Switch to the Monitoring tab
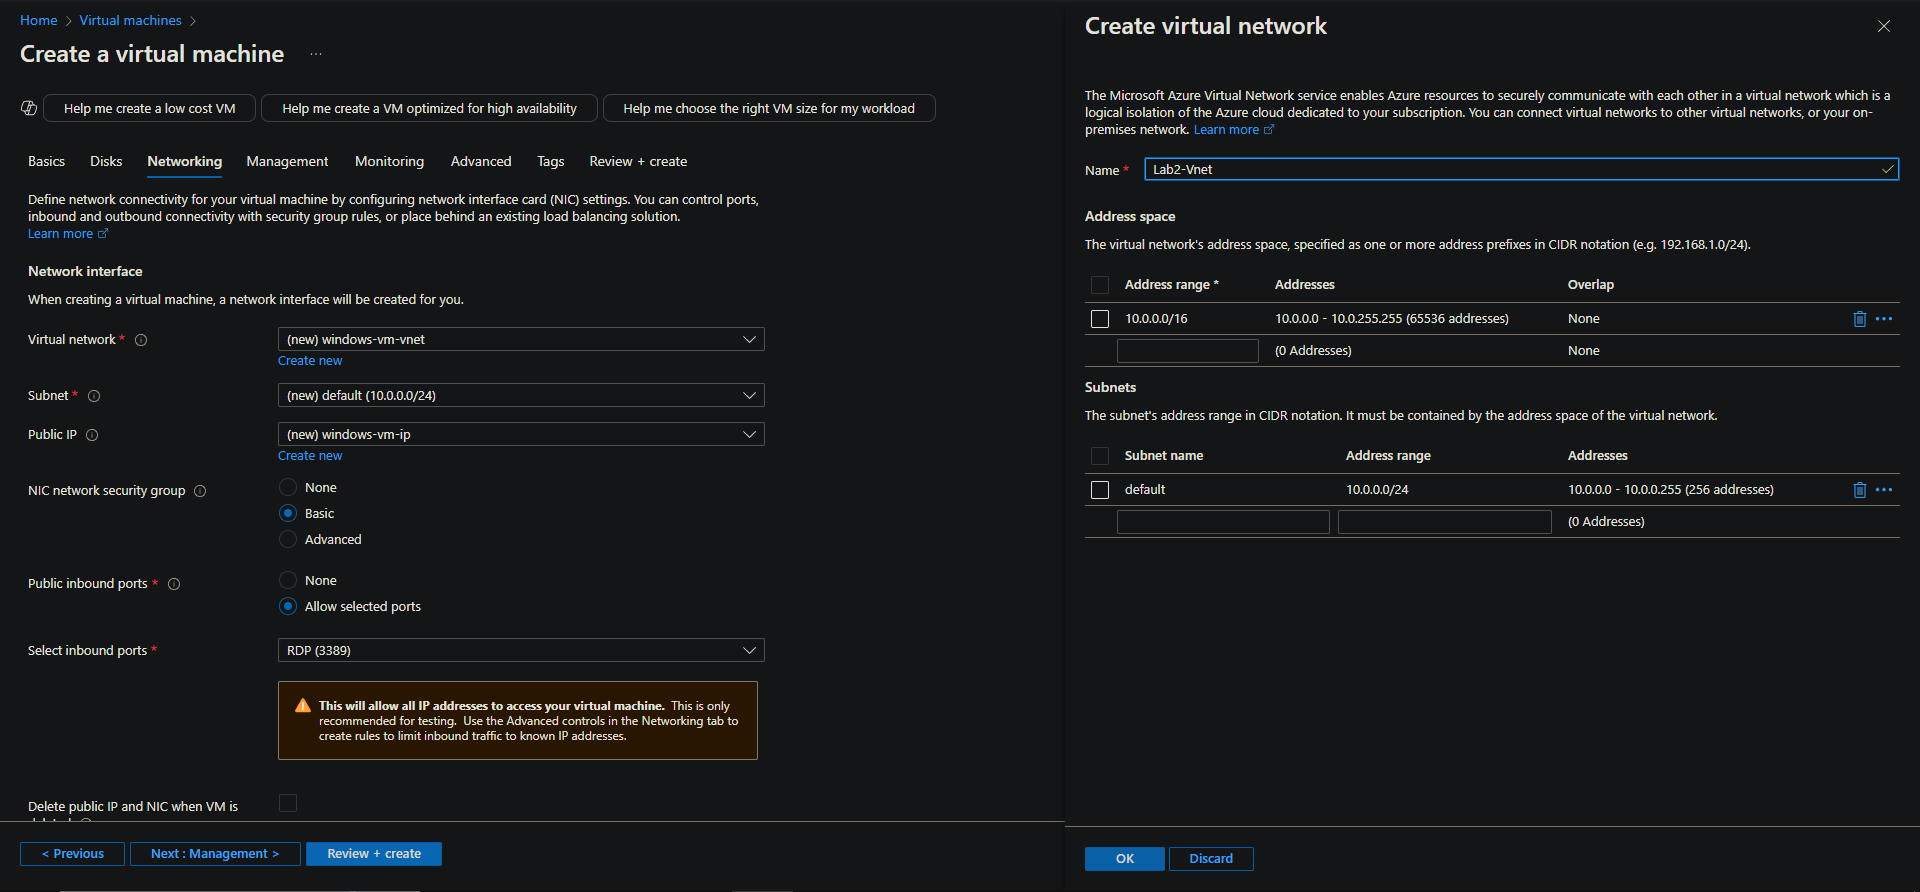 coord(389,161)
